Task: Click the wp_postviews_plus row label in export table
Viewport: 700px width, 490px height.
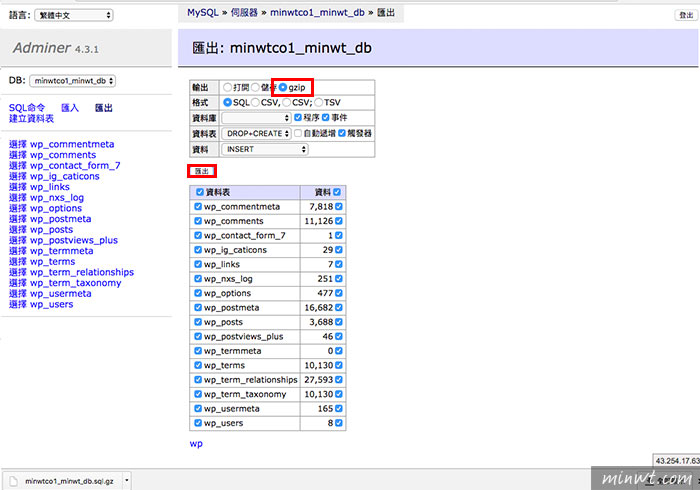Action: pyautogui.click(x=244, y=336)
